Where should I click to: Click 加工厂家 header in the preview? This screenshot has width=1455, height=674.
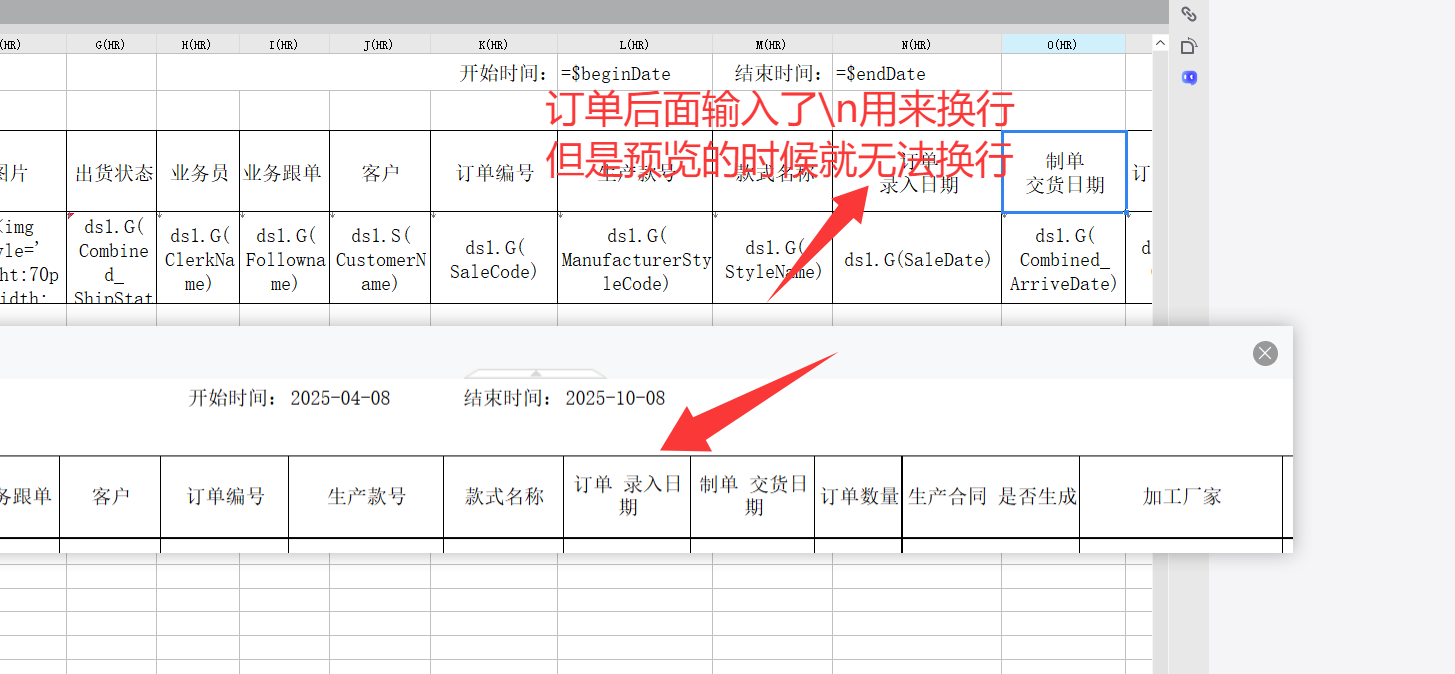coord(1181,496)
